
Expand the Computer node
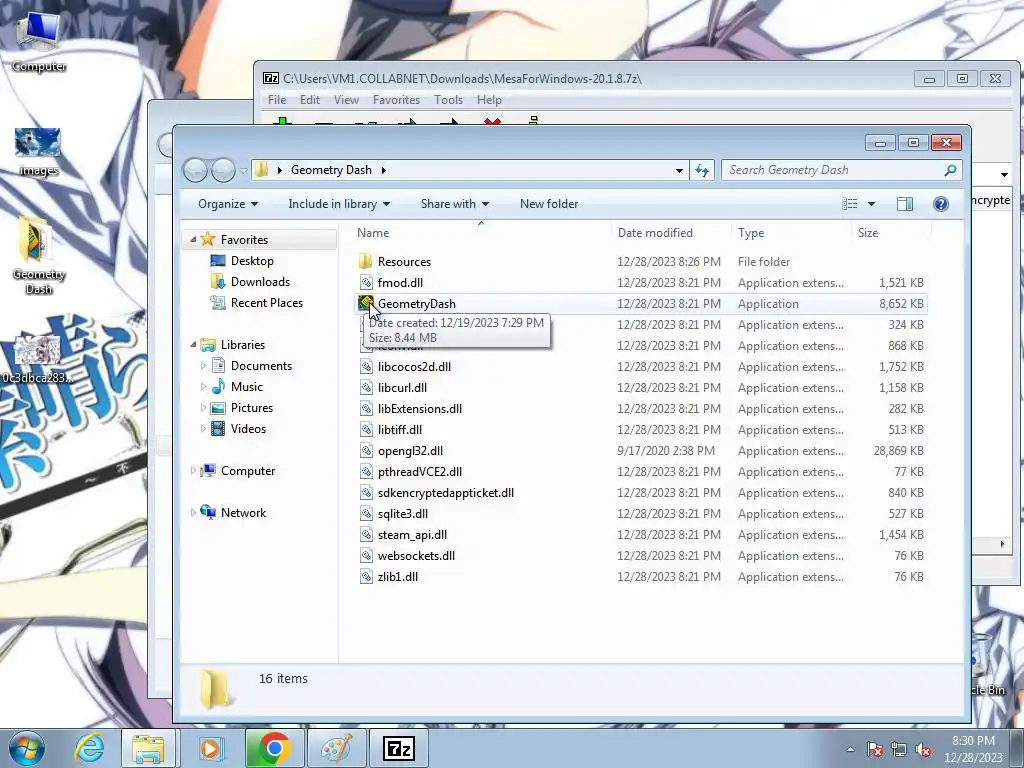(x=193, y=471)
